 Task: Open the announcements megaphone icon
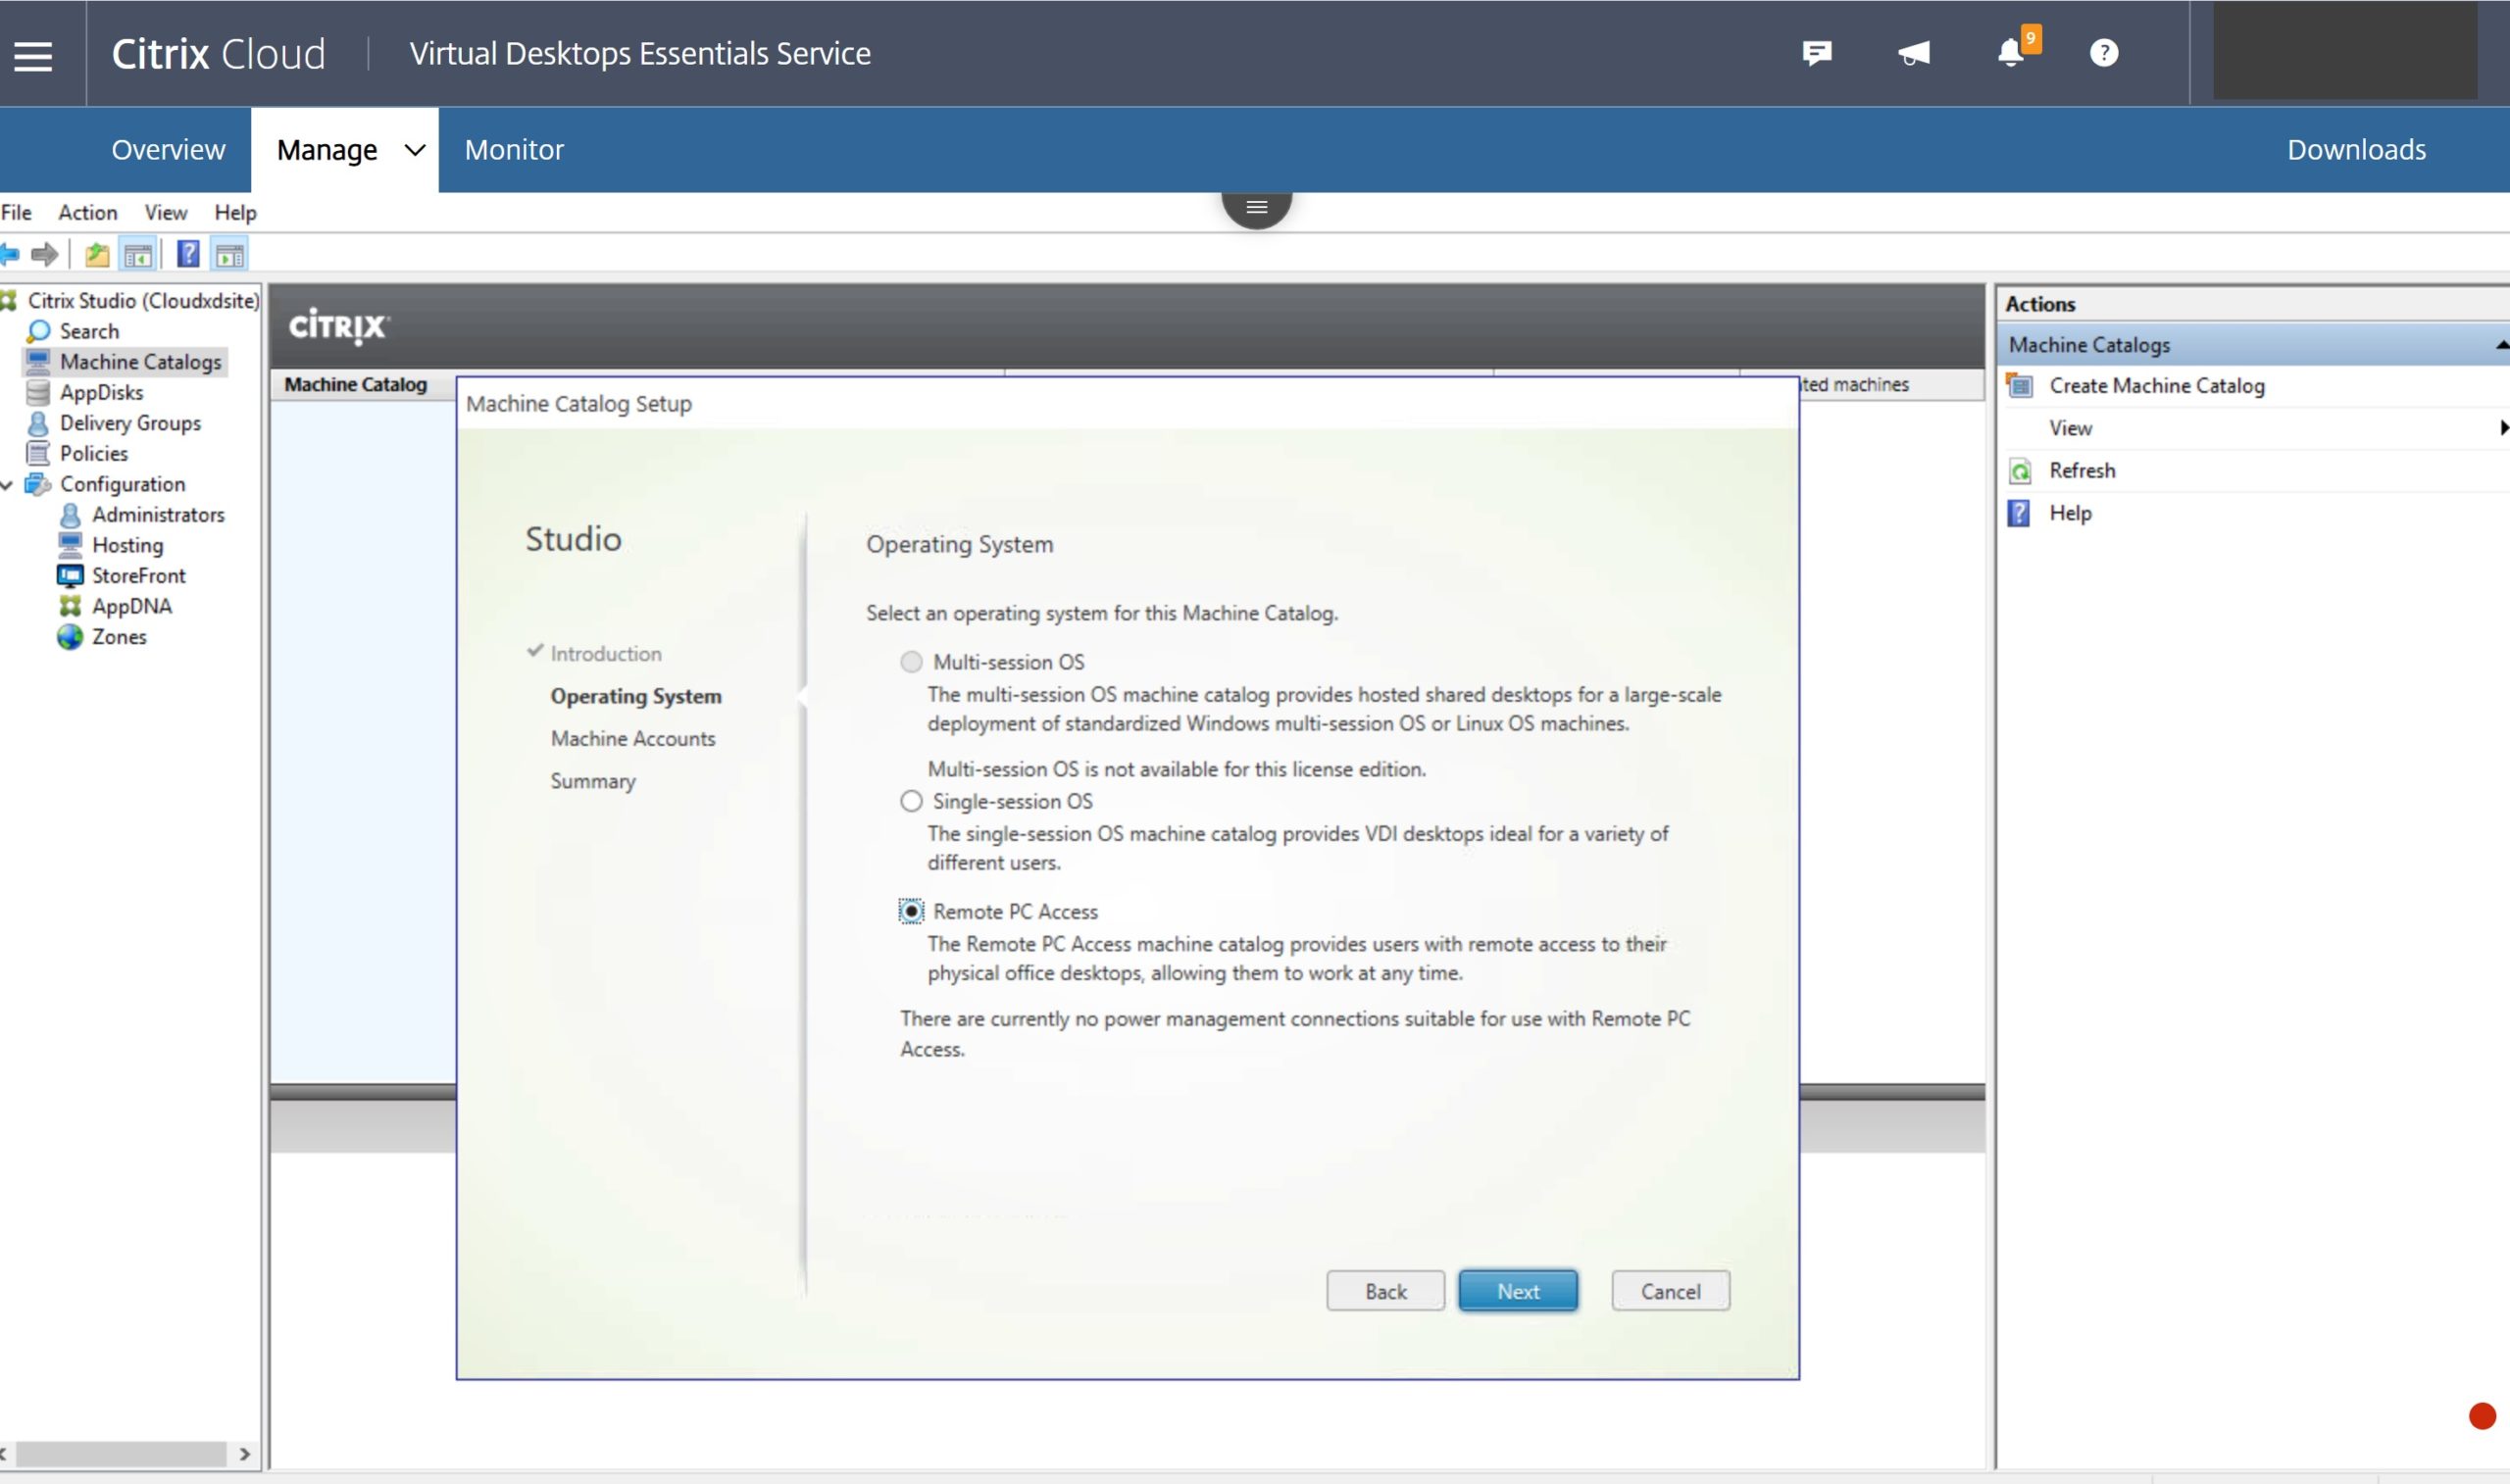(x=1914, y=53)
